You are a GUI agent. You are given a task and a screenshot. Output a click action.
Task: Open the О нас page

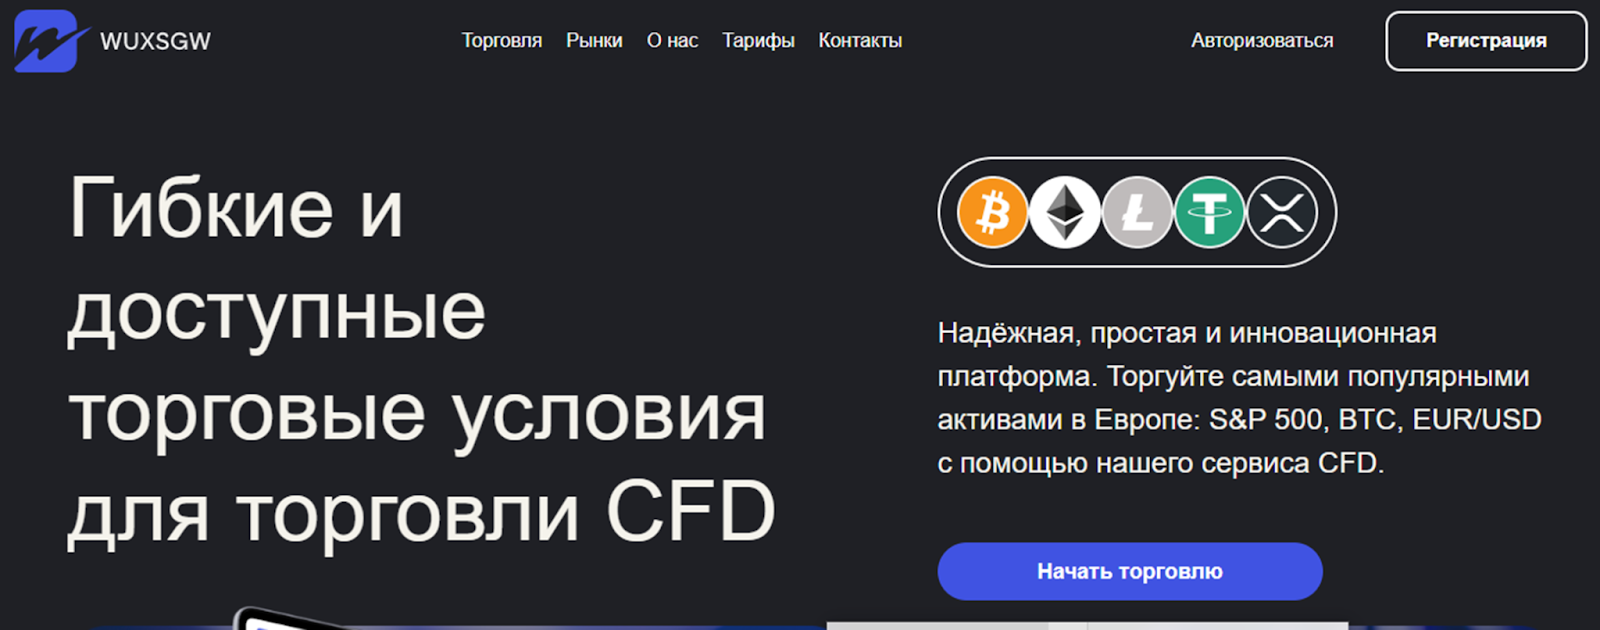(672, 41)
